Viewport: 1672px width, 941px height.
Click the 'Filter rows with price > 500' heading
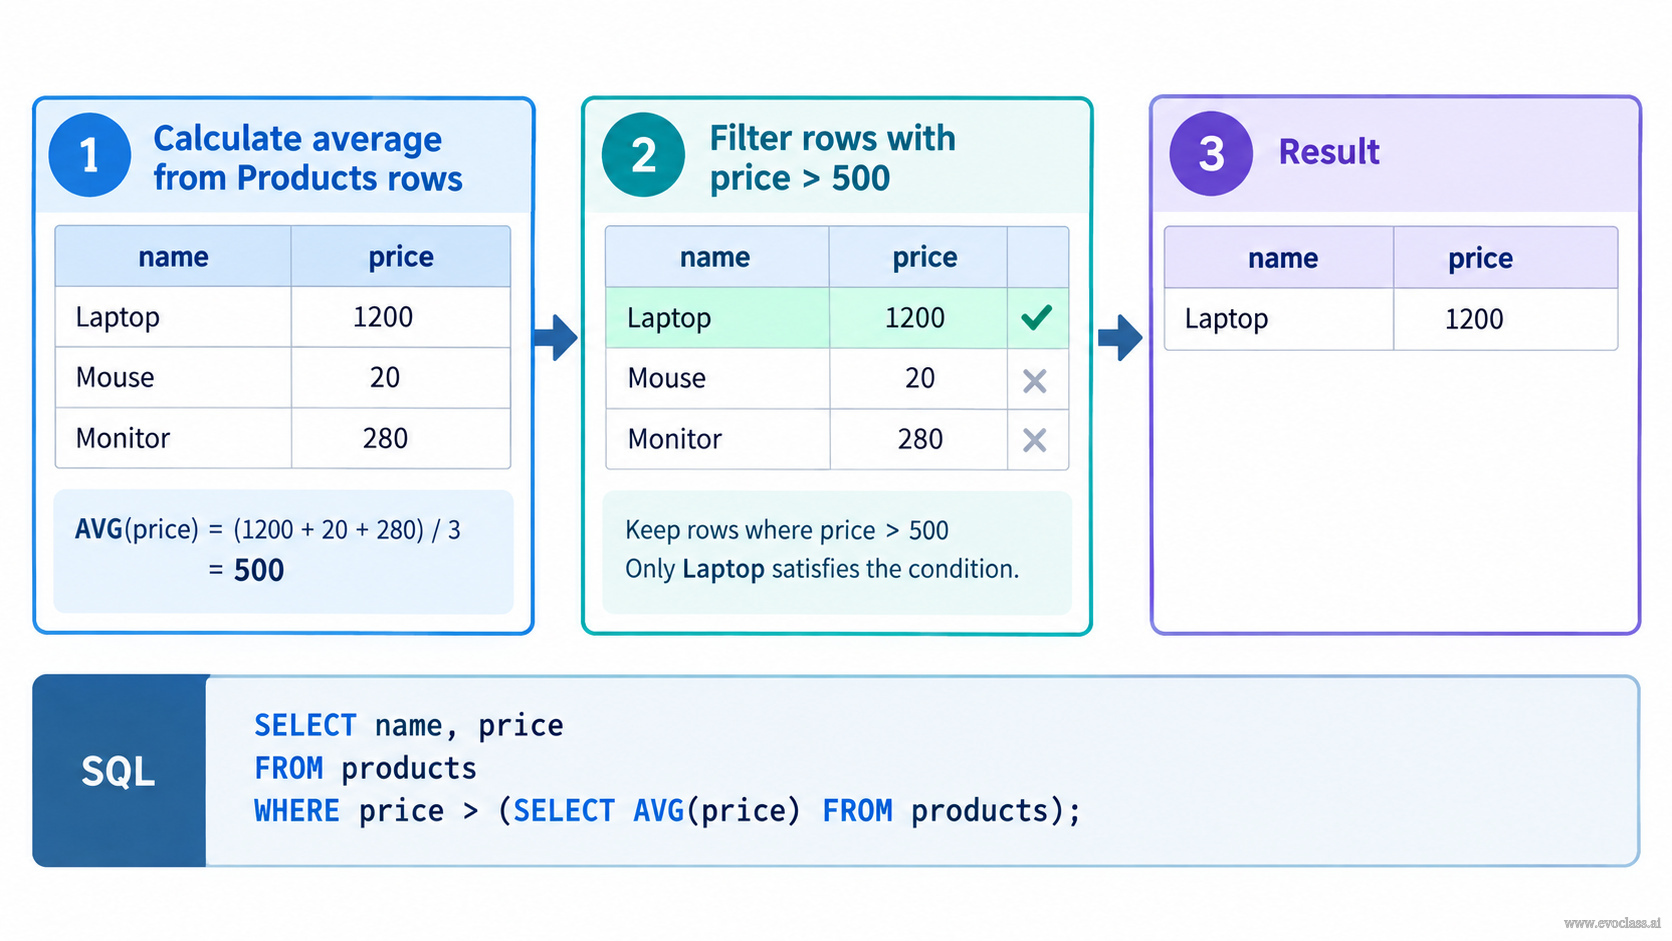coord(833,158)
